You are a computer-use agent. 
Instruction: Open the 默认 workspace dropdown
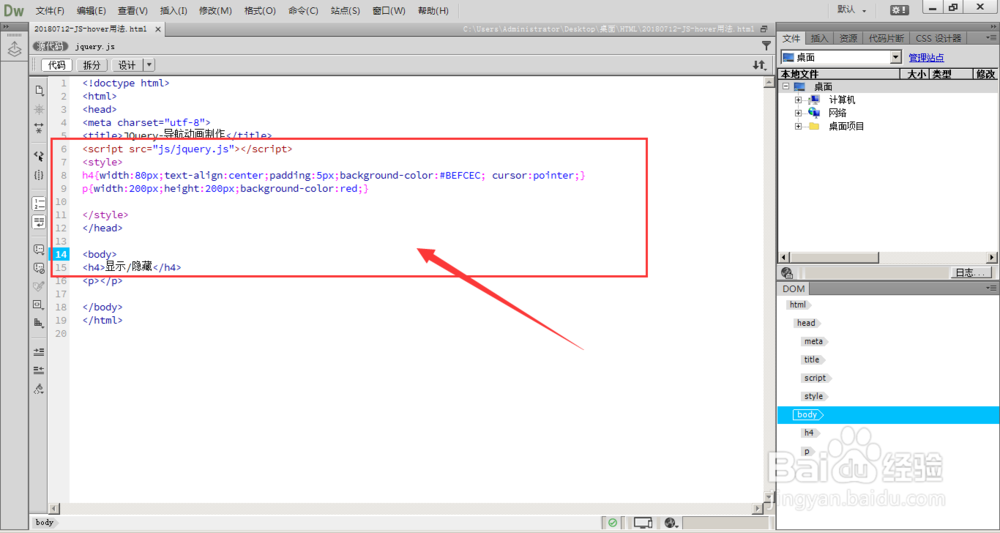tap(852, 10)
